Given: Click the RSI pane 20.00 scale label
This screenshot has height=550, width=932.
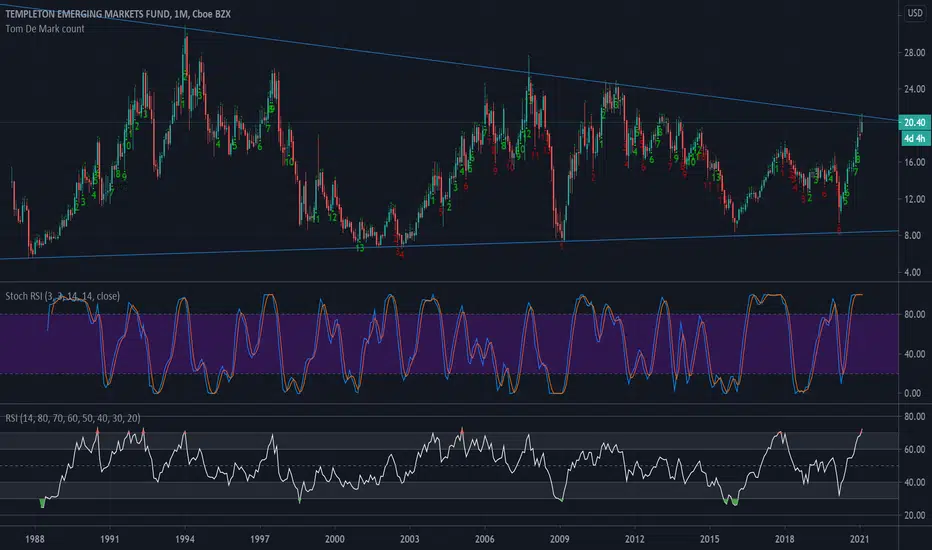Looking at the screenshot, I should 914,516.
